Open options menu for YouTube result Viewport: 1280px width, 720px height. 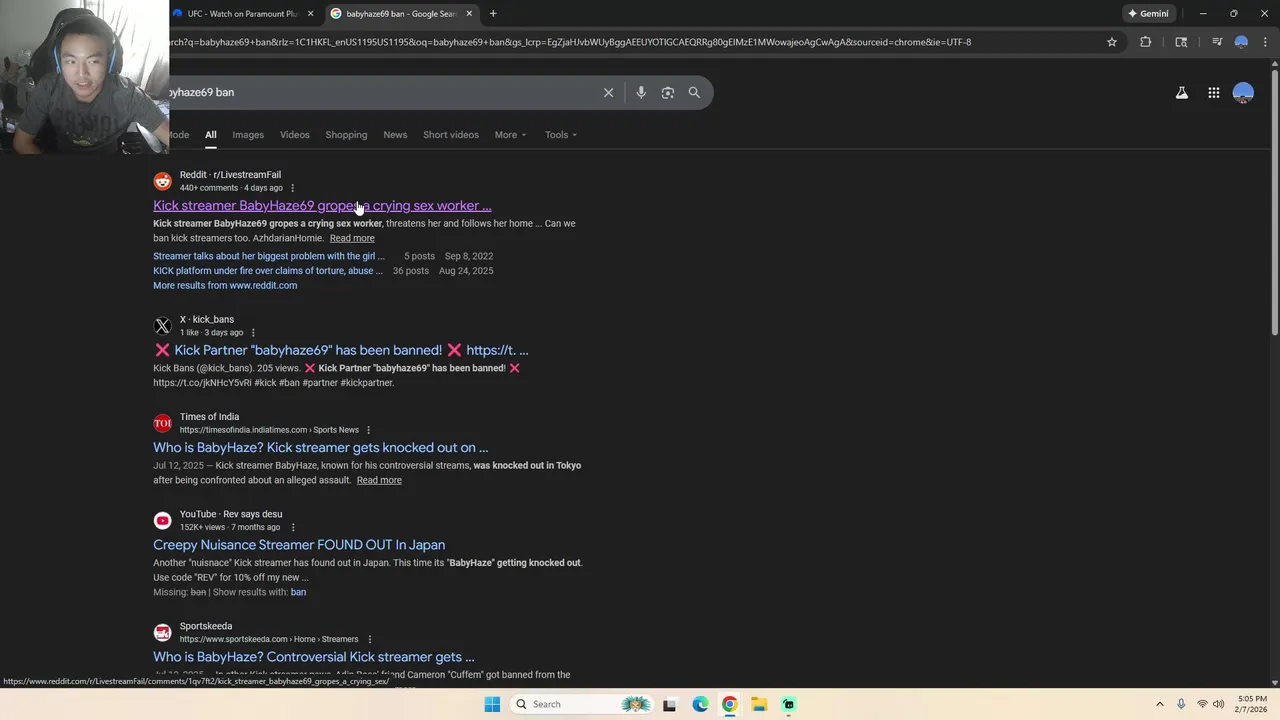click(292, 527)
